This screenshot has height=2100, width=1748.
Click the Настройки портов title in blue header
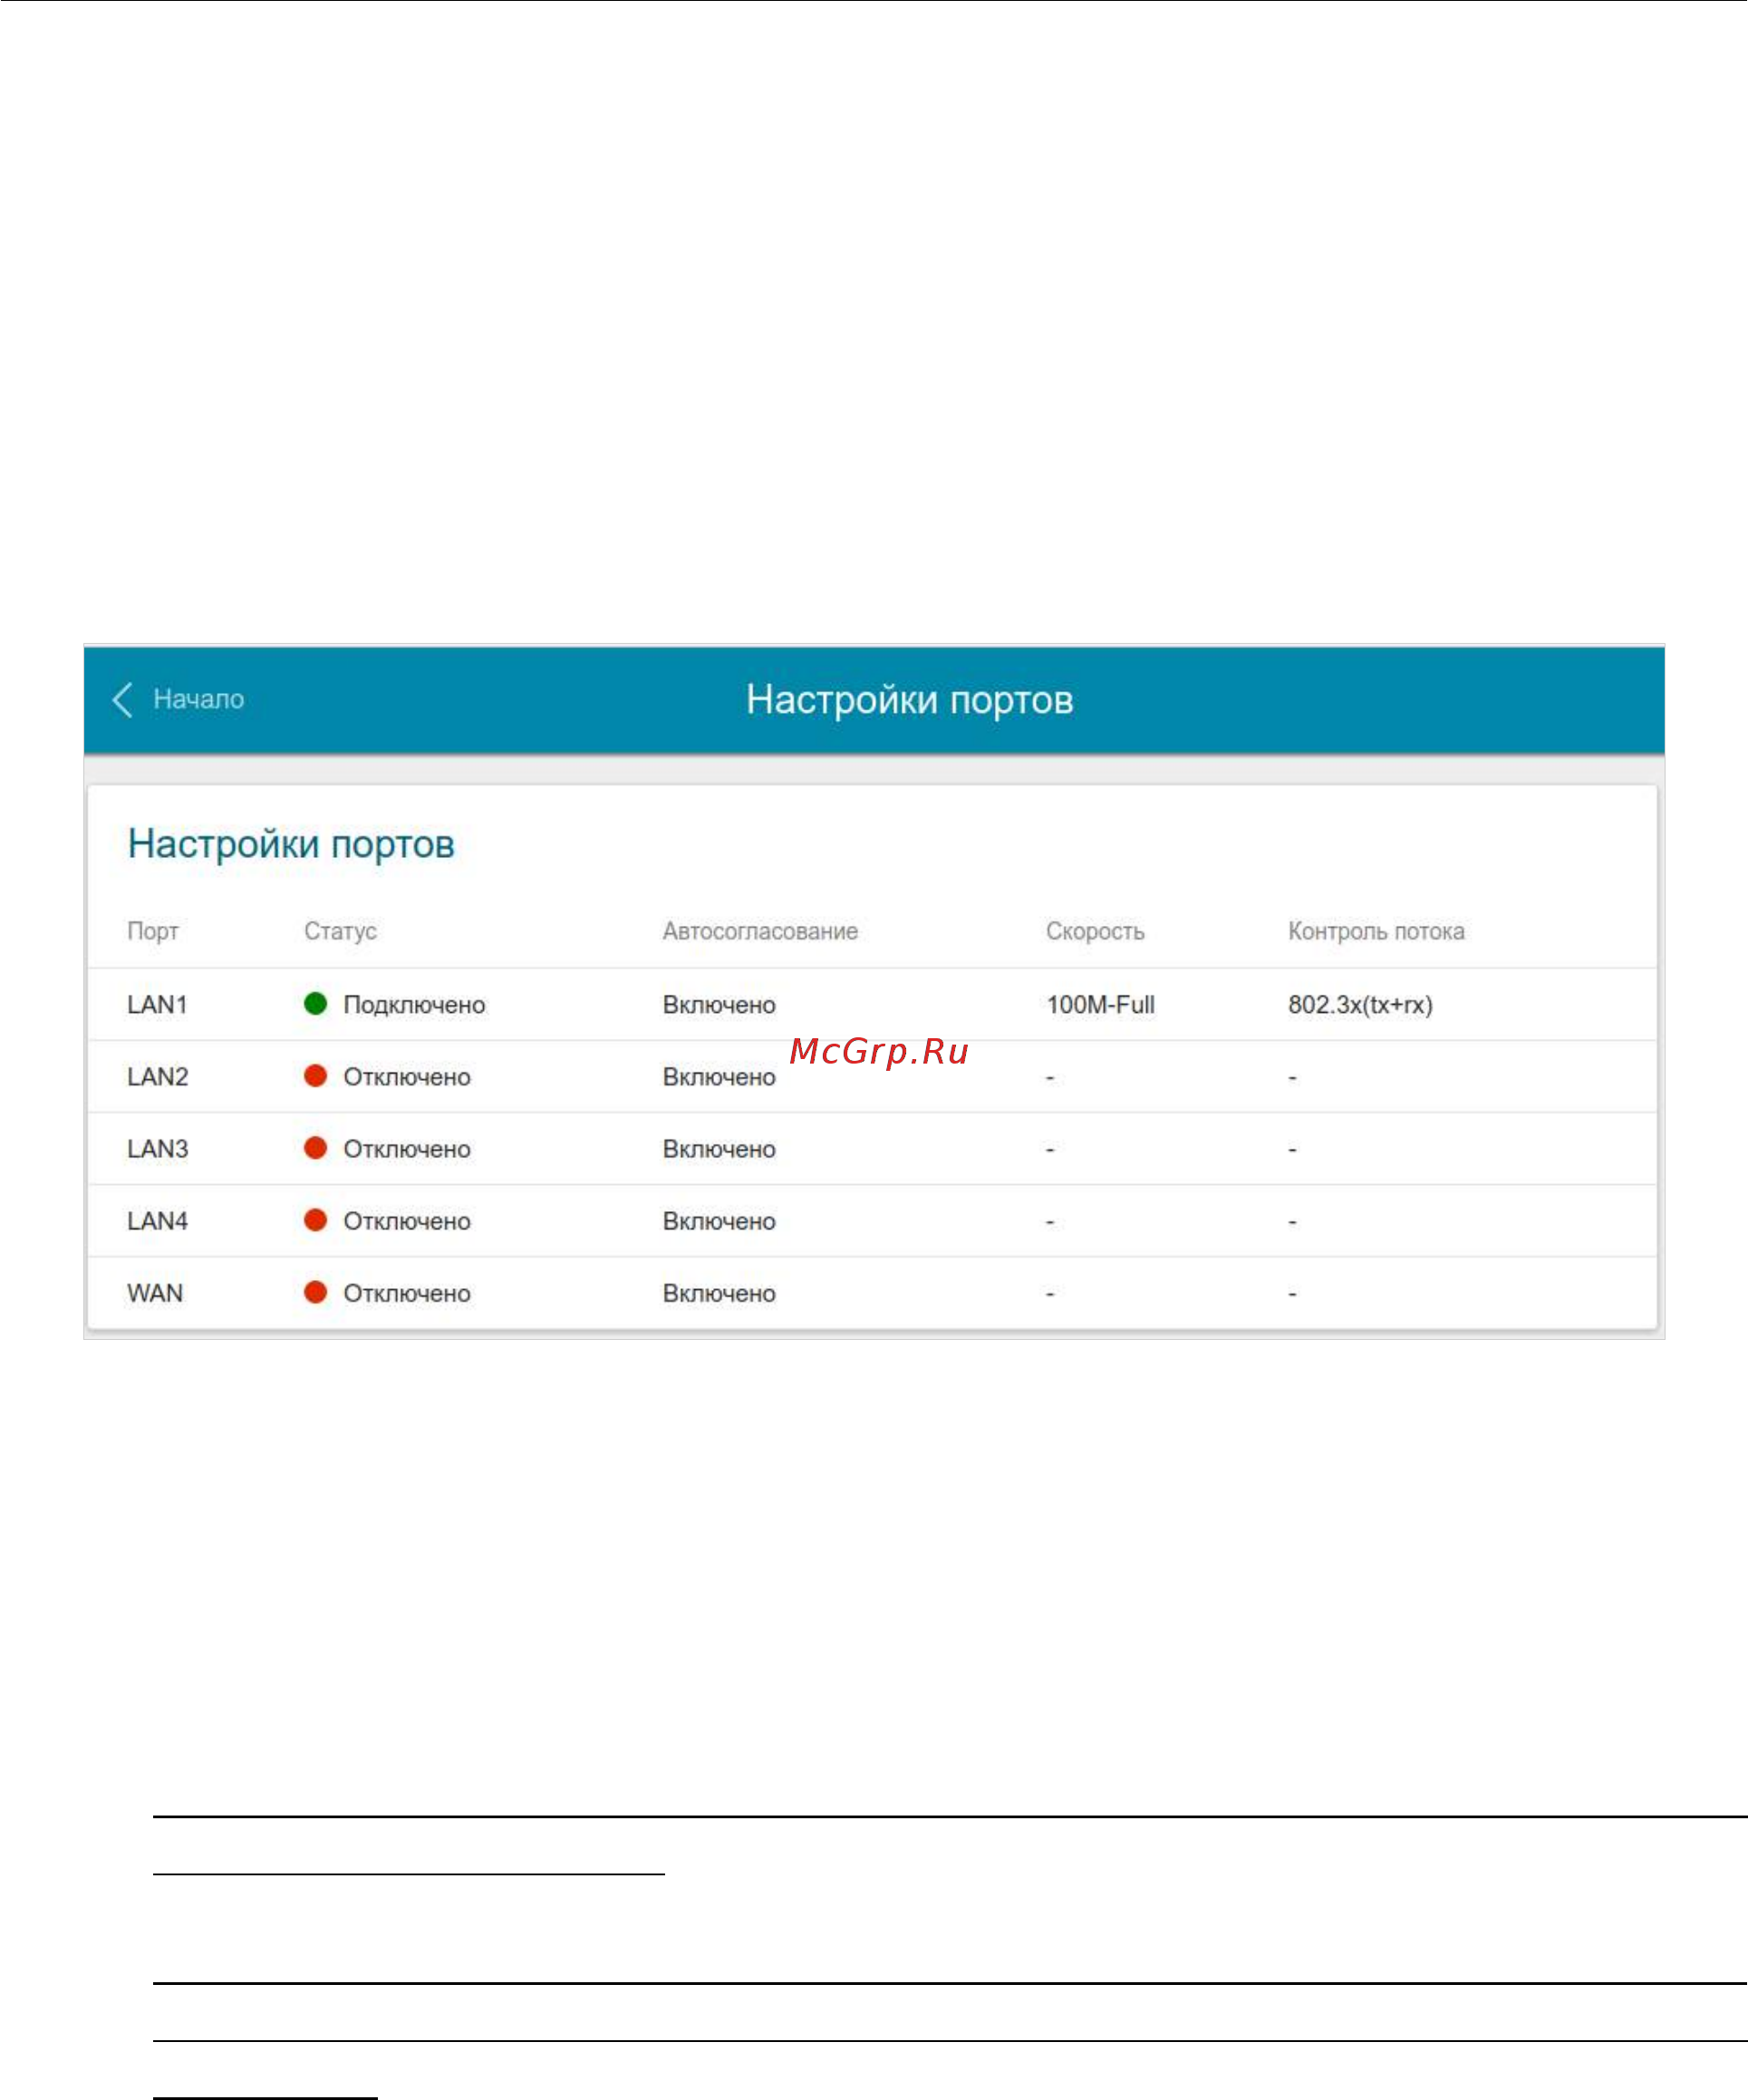pos(909,700)
